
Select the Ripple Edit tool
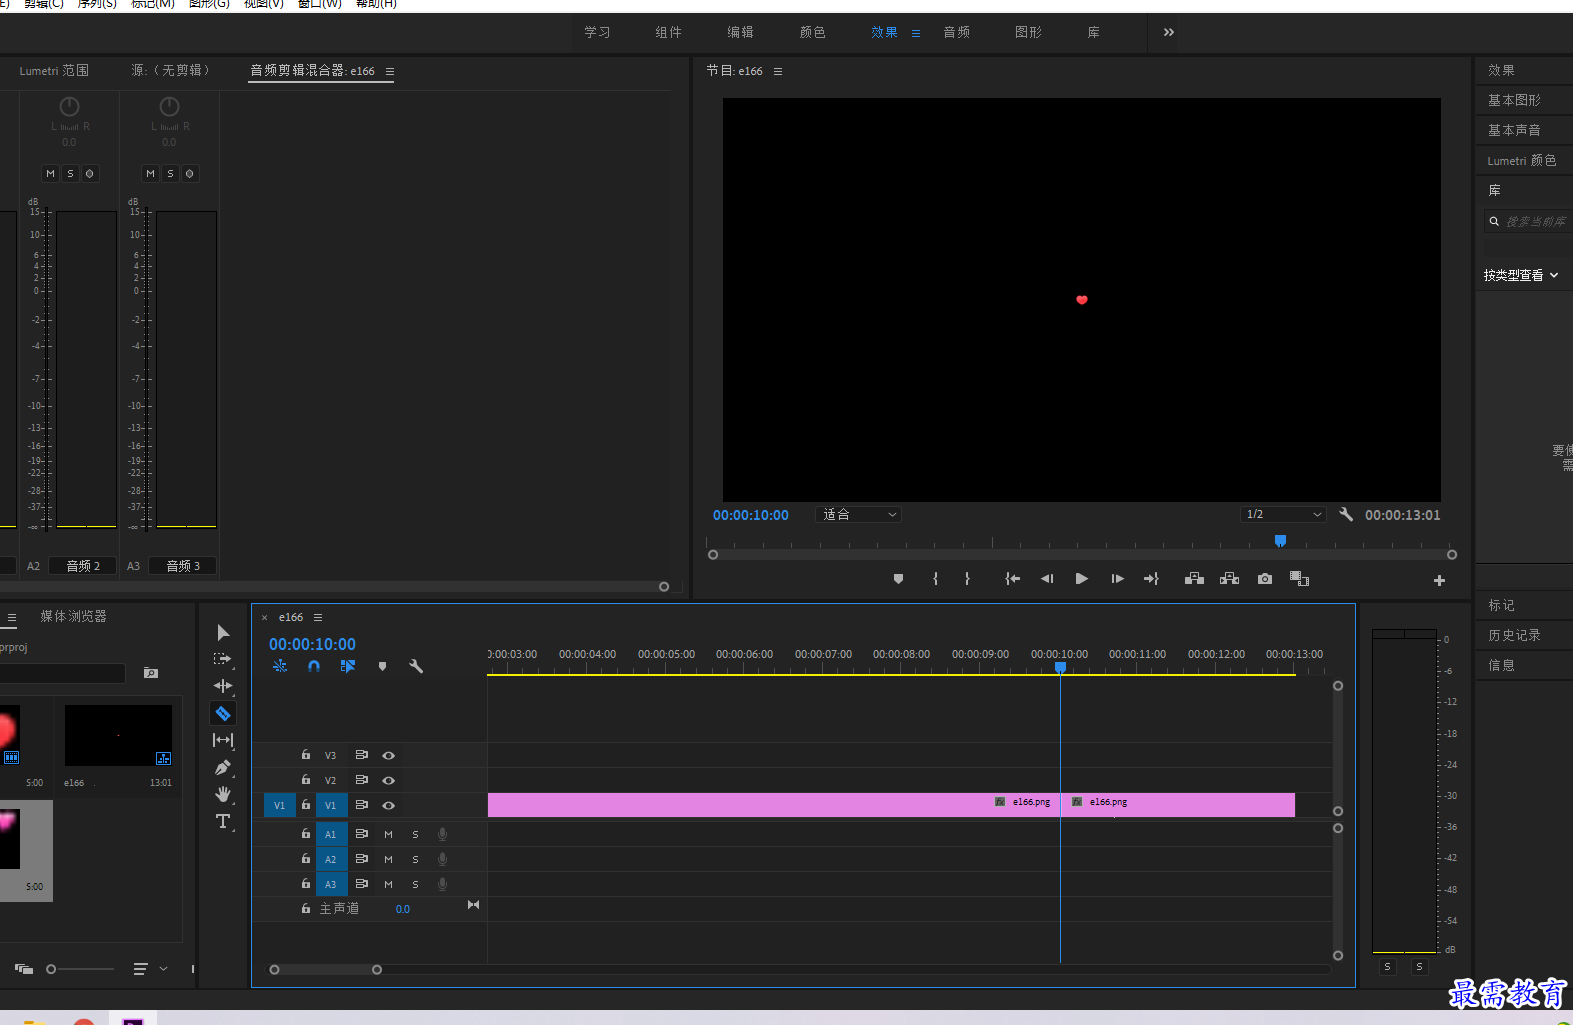[x=223, y=686]
